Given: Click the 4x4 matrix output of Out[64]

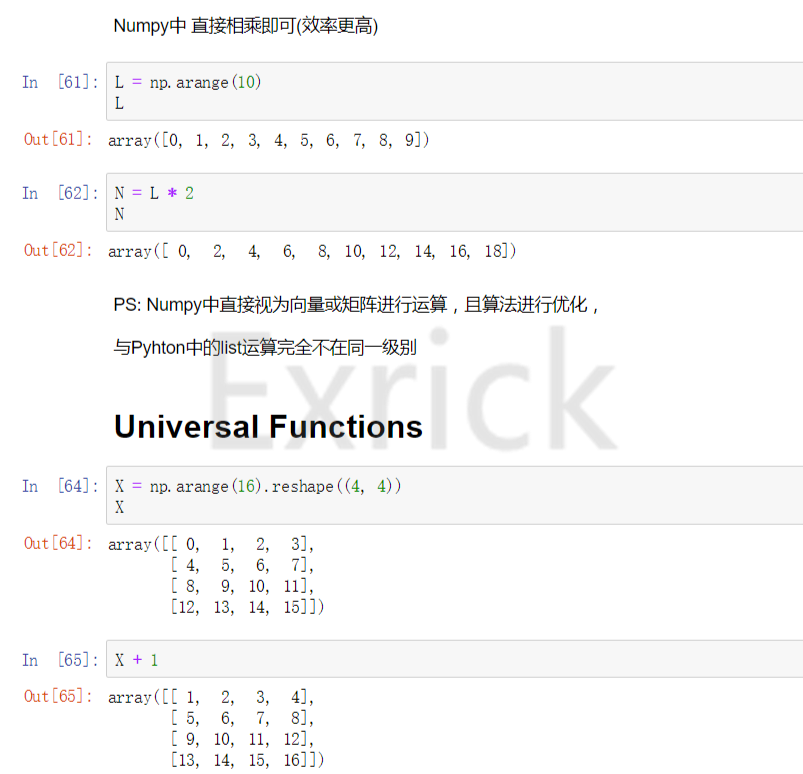Looking at the screenshot, I should [x=216, y=575].
